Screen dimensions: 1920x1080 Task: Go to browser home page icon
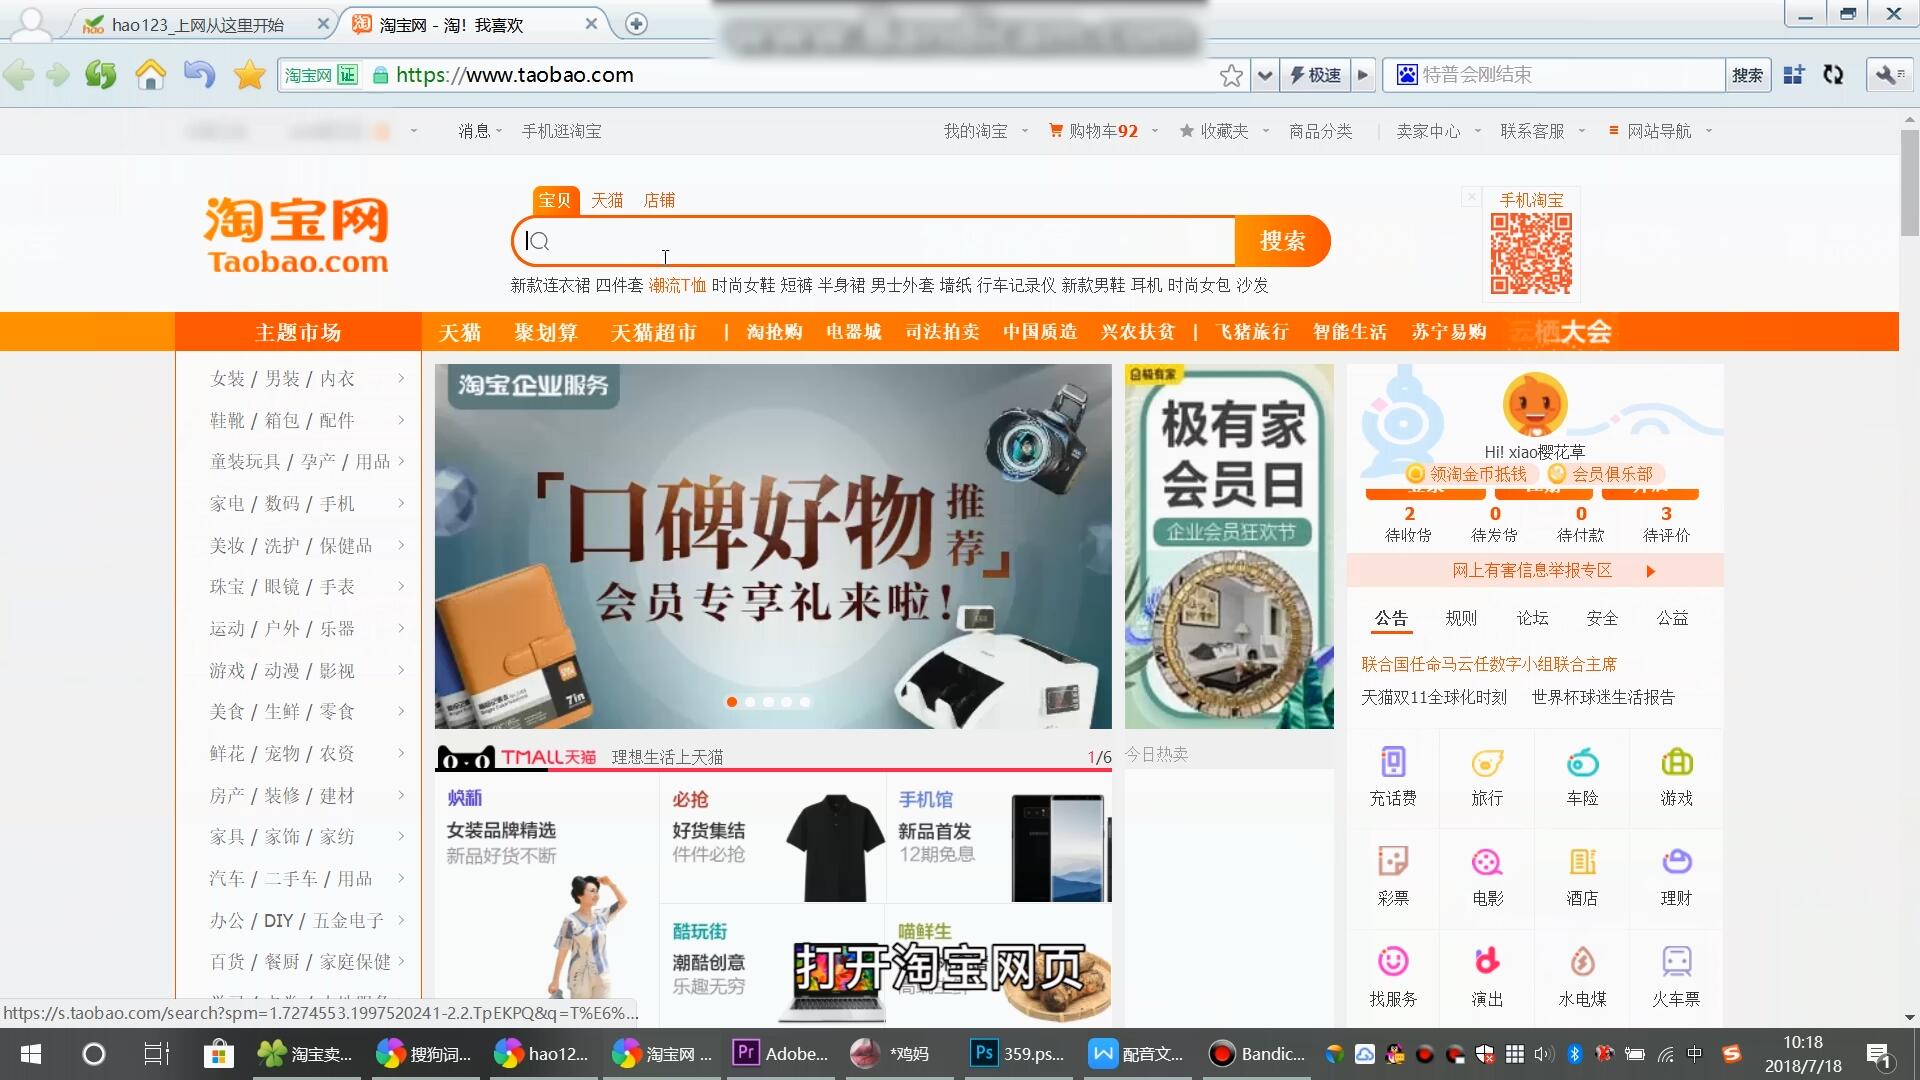(151, 75)
